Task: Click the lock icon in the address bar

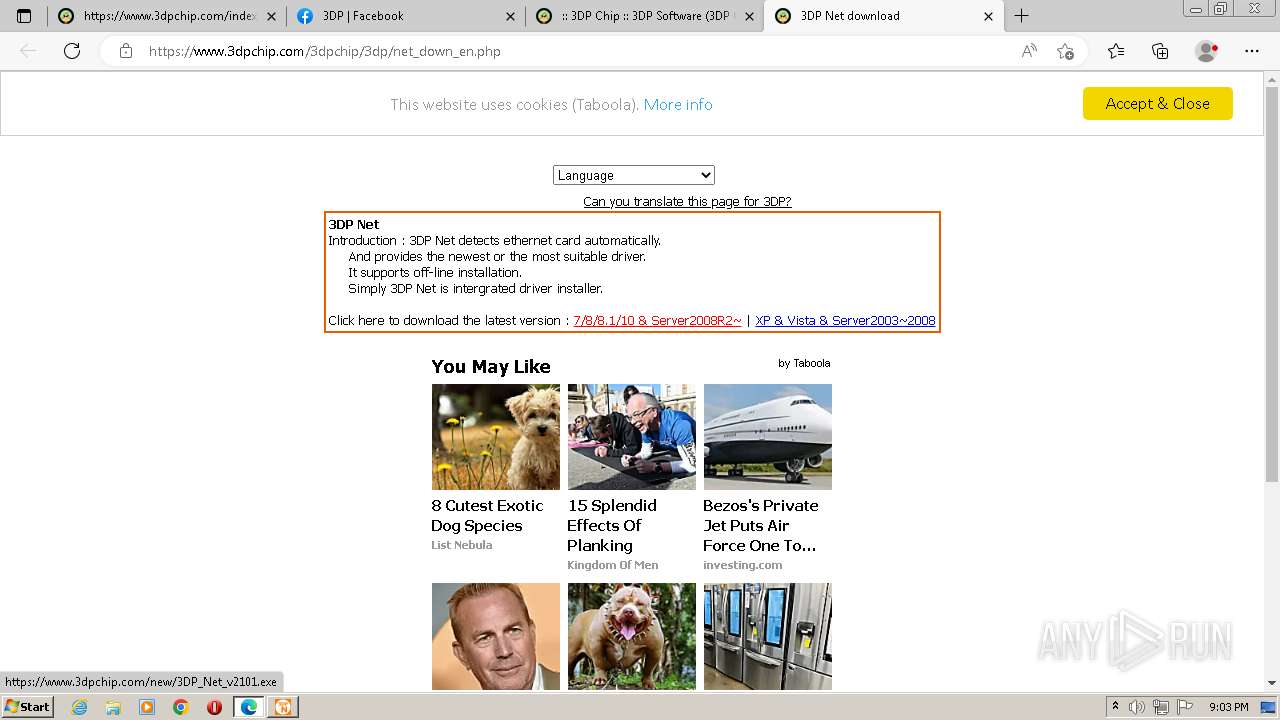Action: [x=126, y=51]
